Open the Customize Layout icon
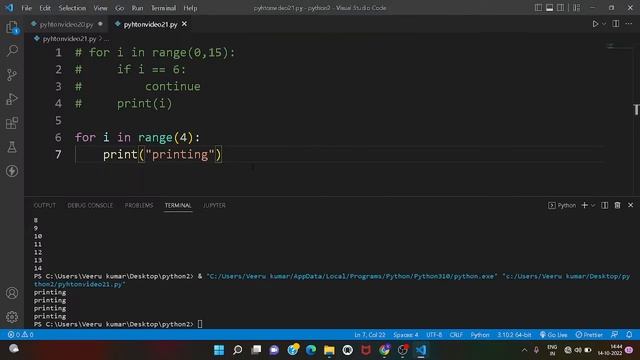 pyautogui.click(x=576, y=8)
